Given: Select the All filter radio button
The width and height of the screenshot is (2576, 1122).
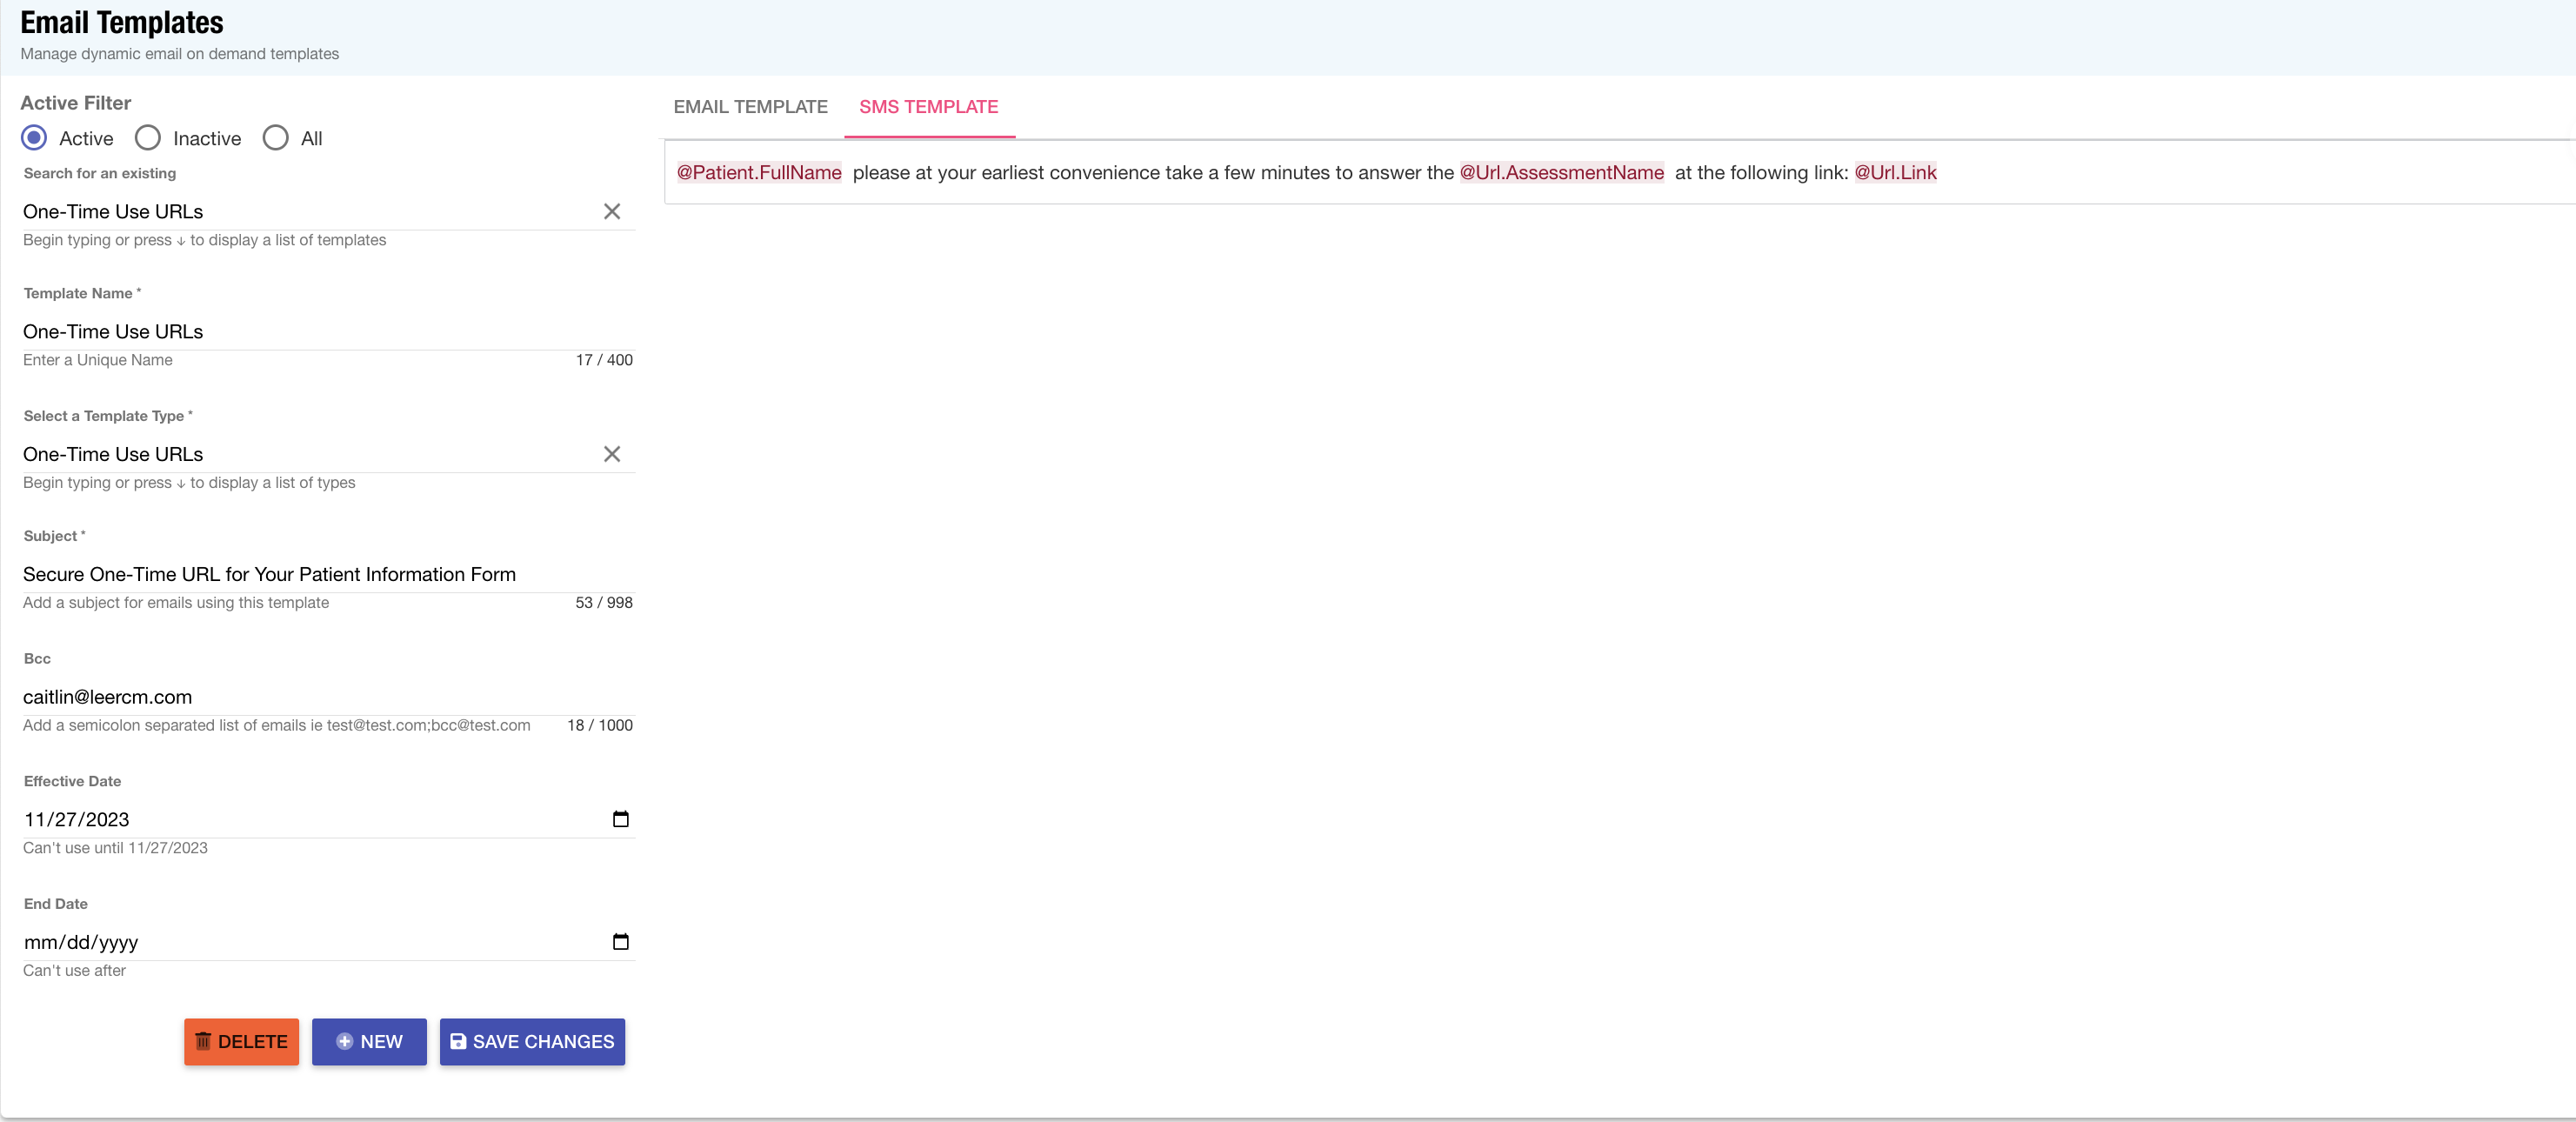Looking at the screenshot, I should [276, 138].
